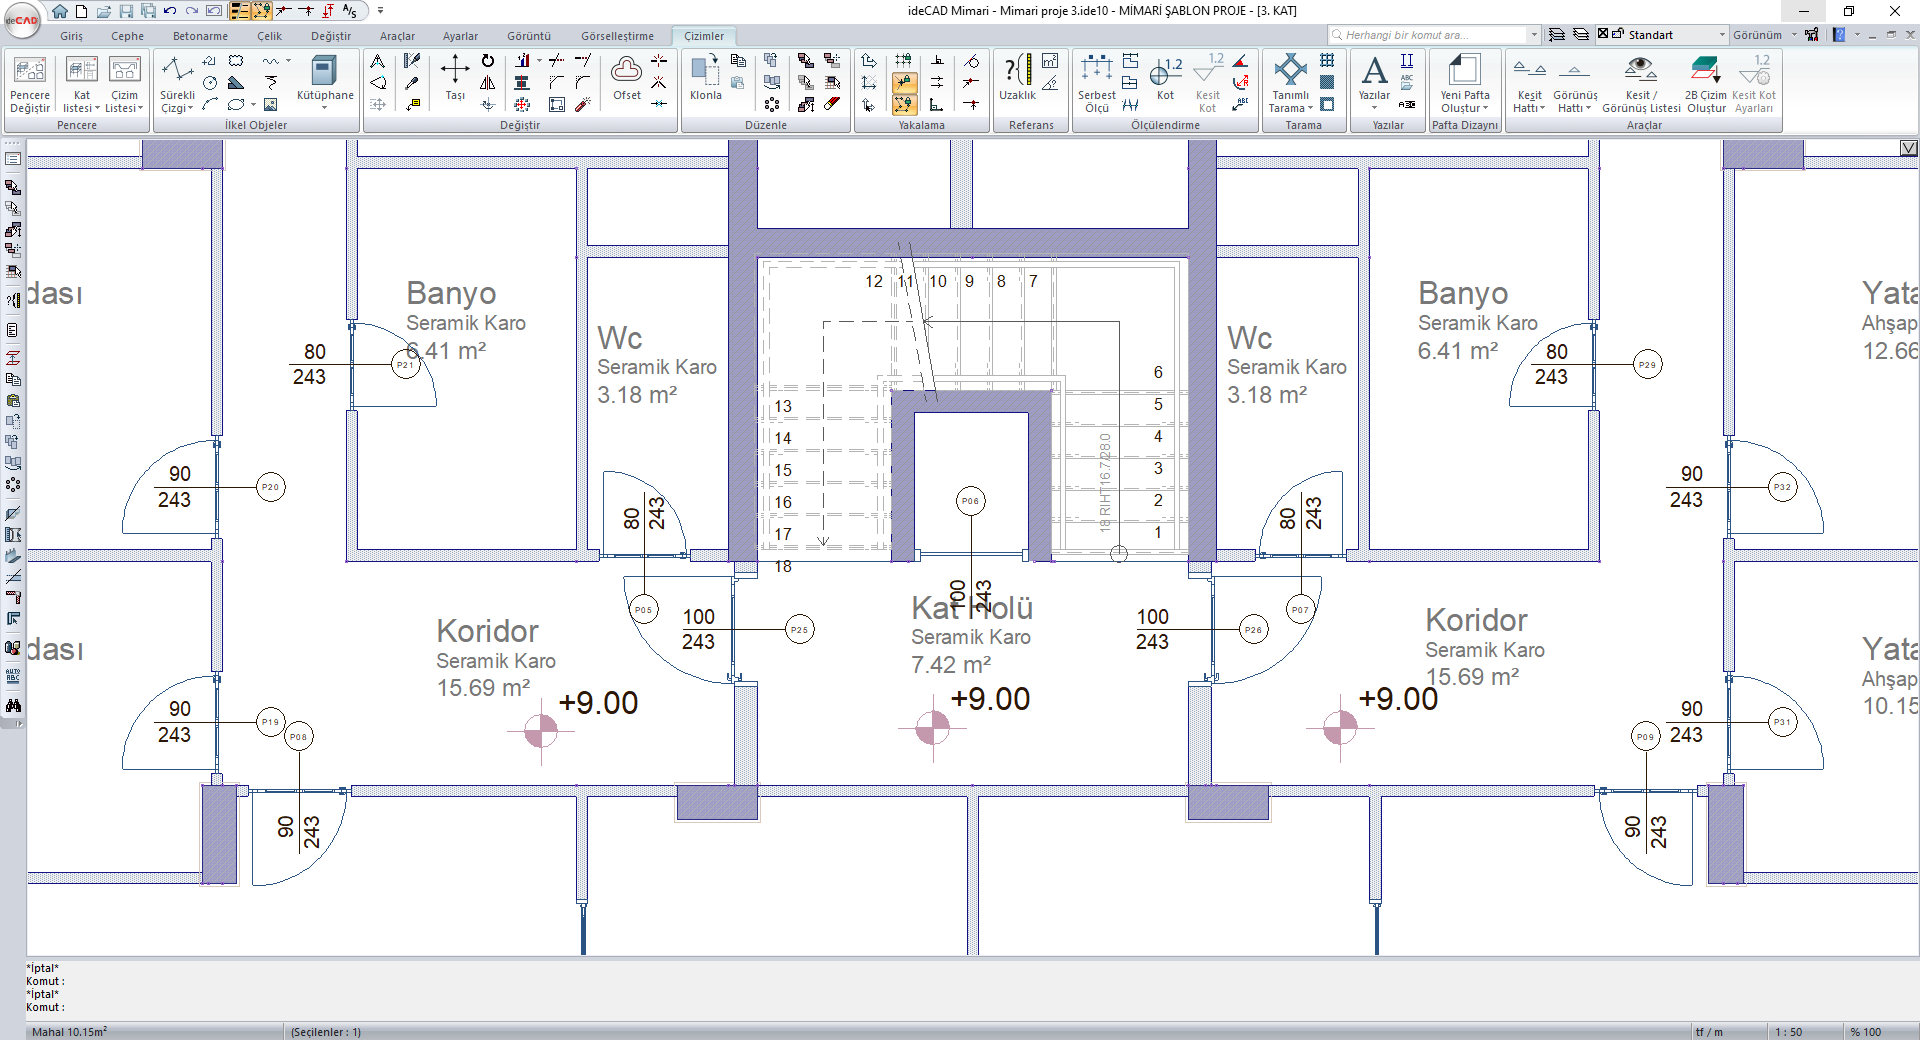Viewport: 1920px width, 1040px height.
Task: Click the V collapse box at drawing corner
Action: (x=1909, y=148)
